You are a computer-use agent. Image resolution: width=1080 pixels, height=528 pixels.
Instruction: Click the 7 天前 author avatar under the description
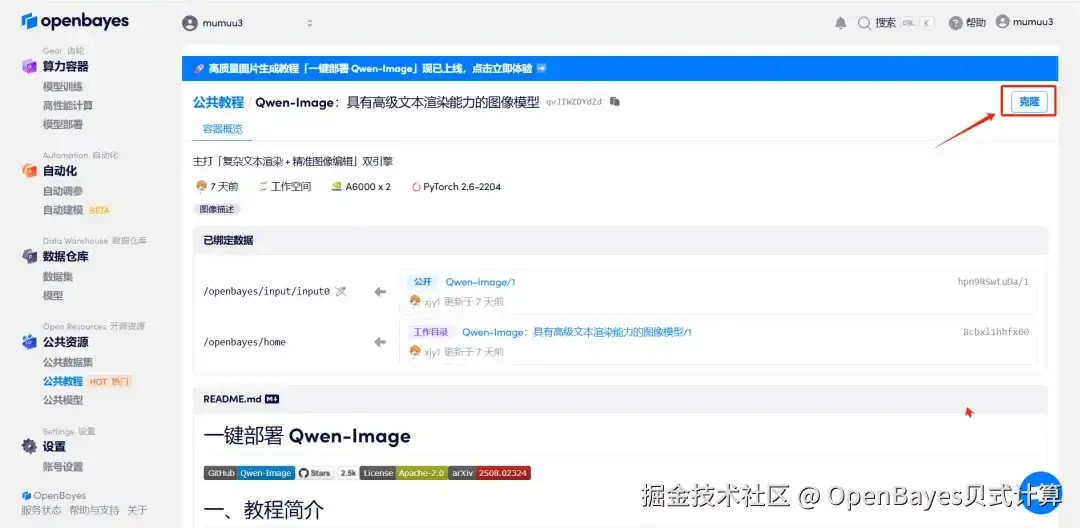(x=201, y=187)
